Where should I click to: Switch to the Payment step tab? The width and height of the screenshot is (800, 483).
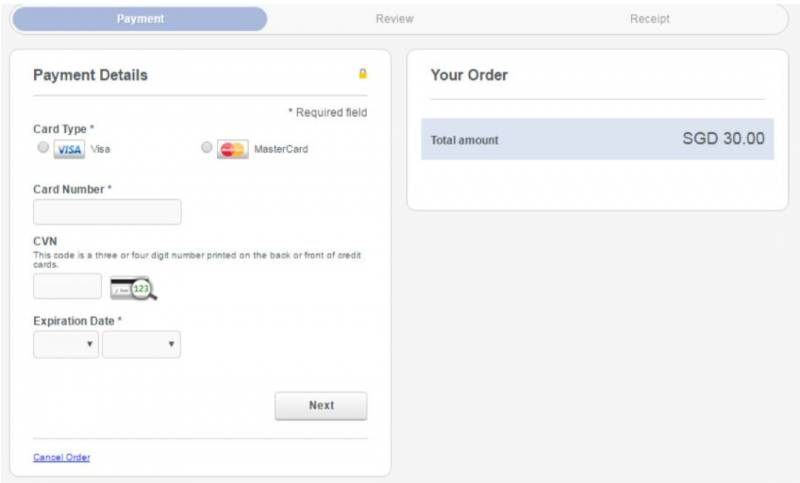140,19
